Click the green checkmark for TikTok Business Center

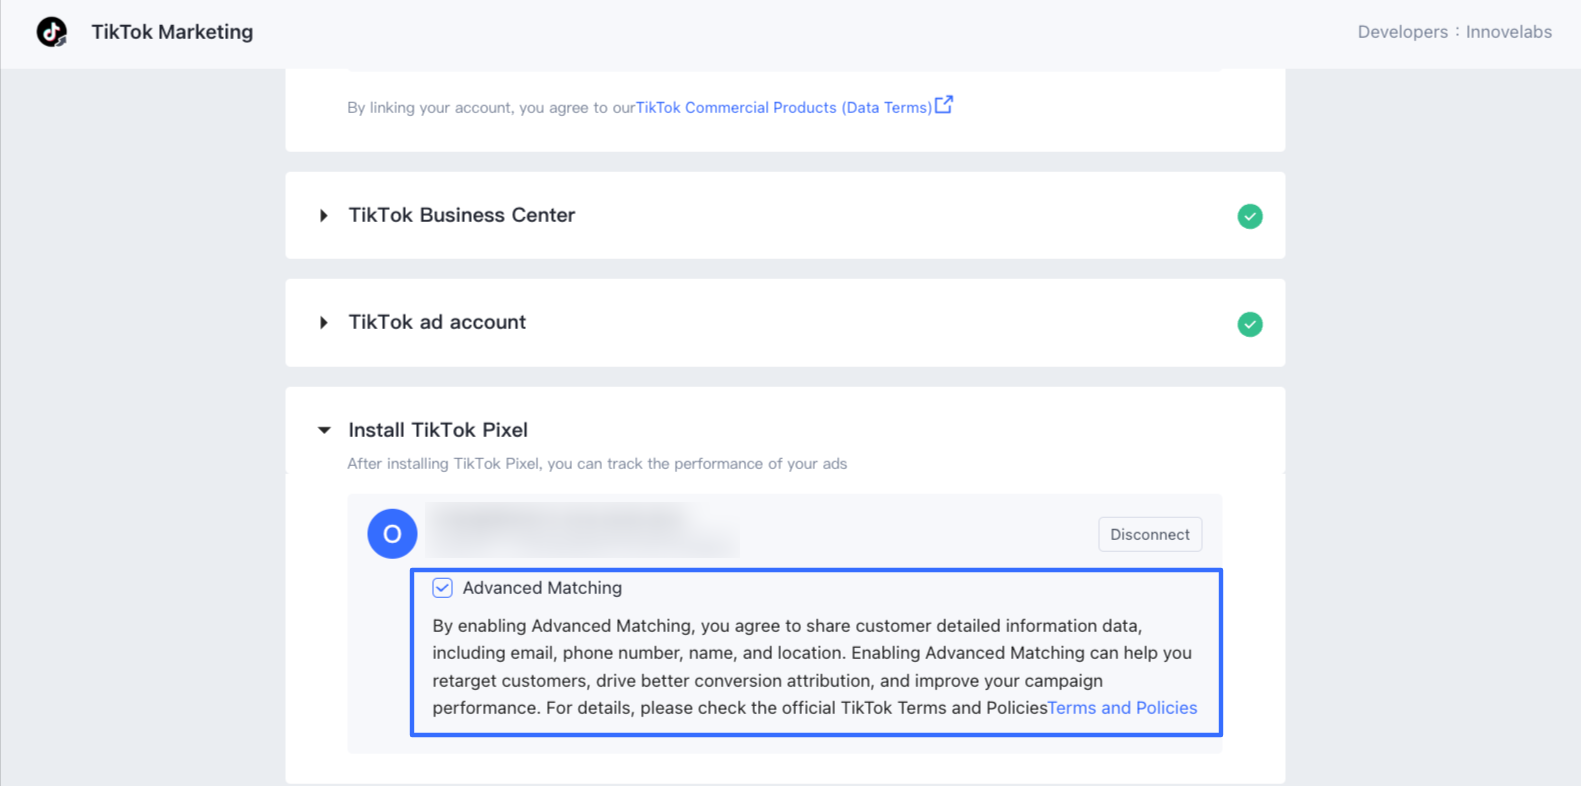point(1249,216)
